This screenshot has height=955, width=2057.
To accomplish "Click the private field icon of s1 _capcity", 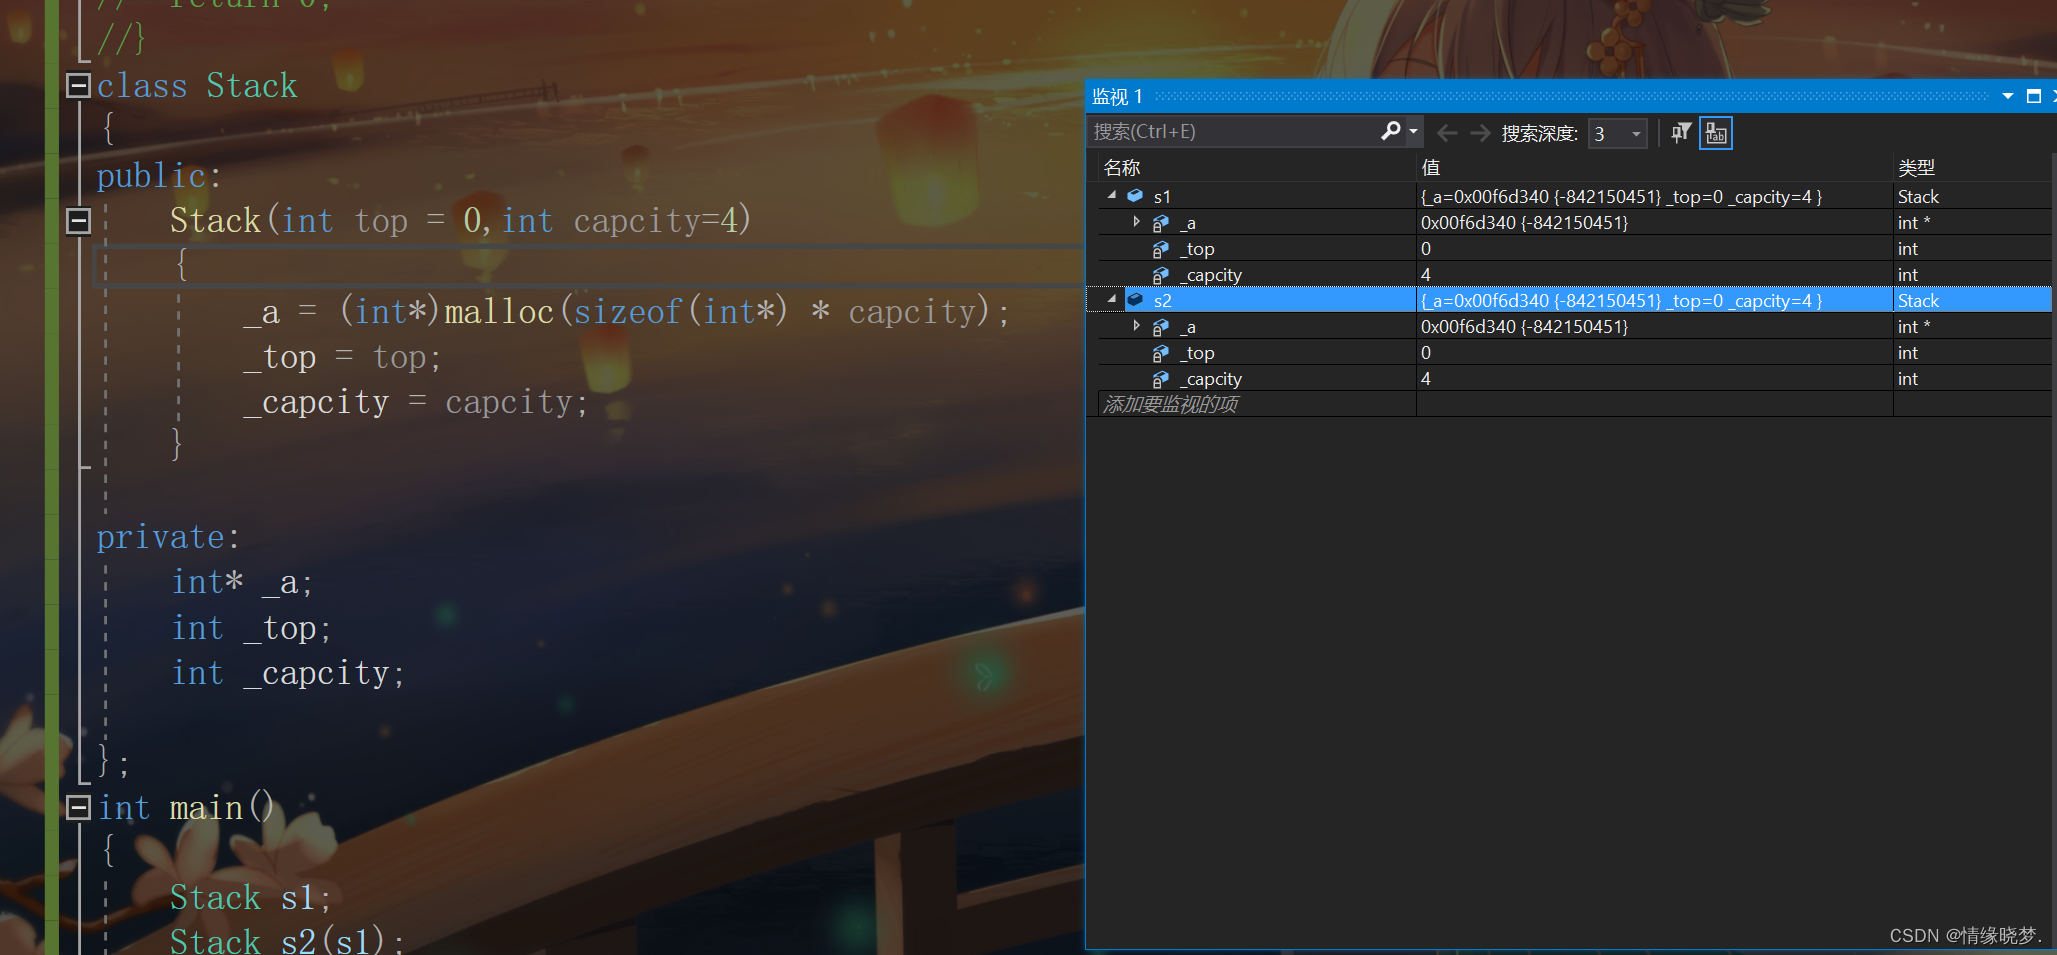I will [x=1160, y=275].
